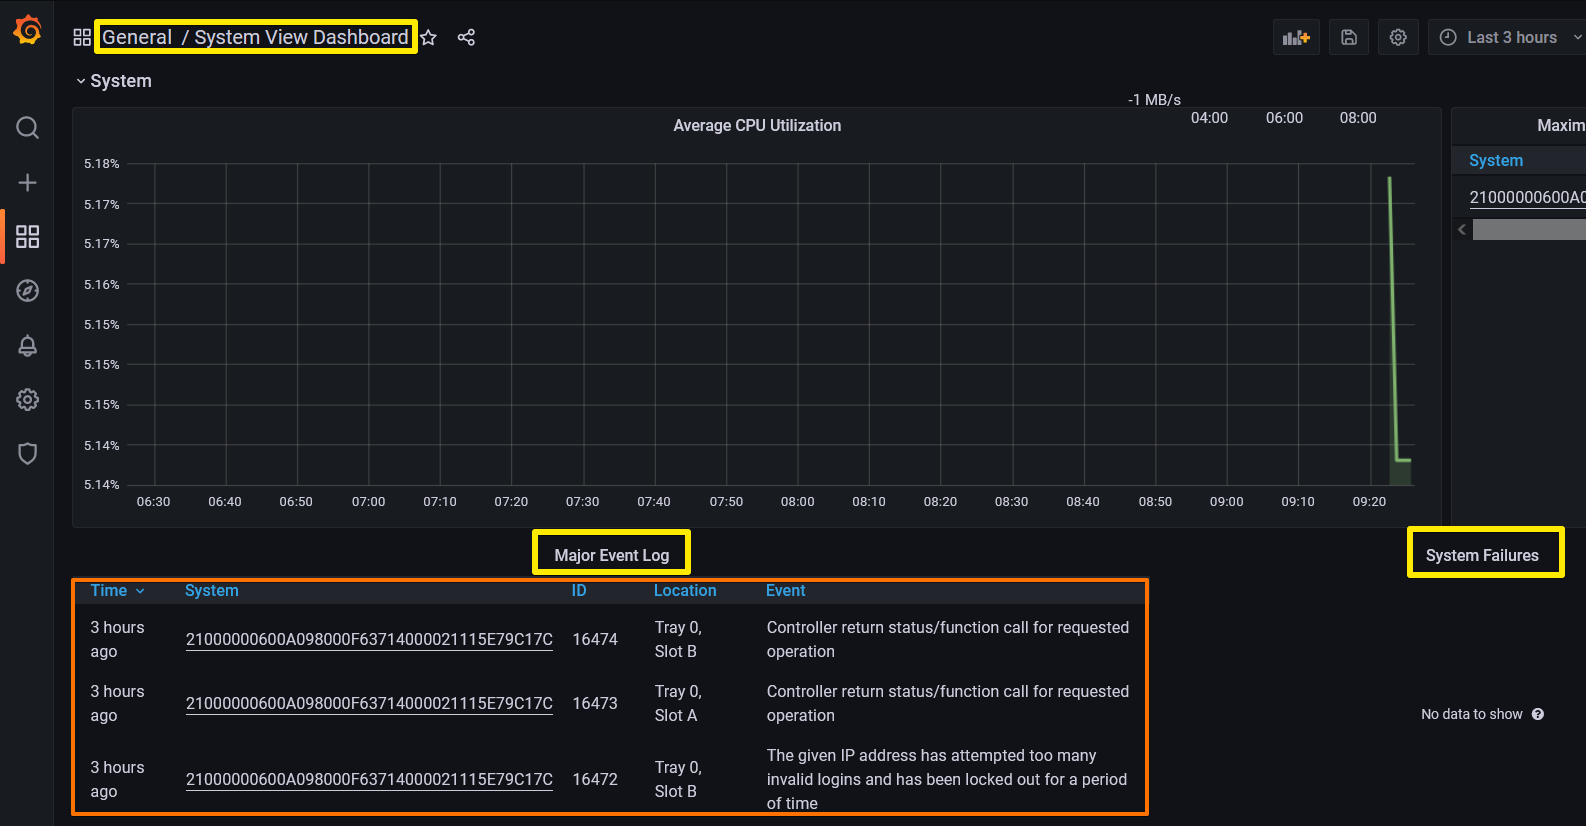This screenshot has width=1586, height=826.
Task: Sort event log by Time column
Action: [117, 591]
